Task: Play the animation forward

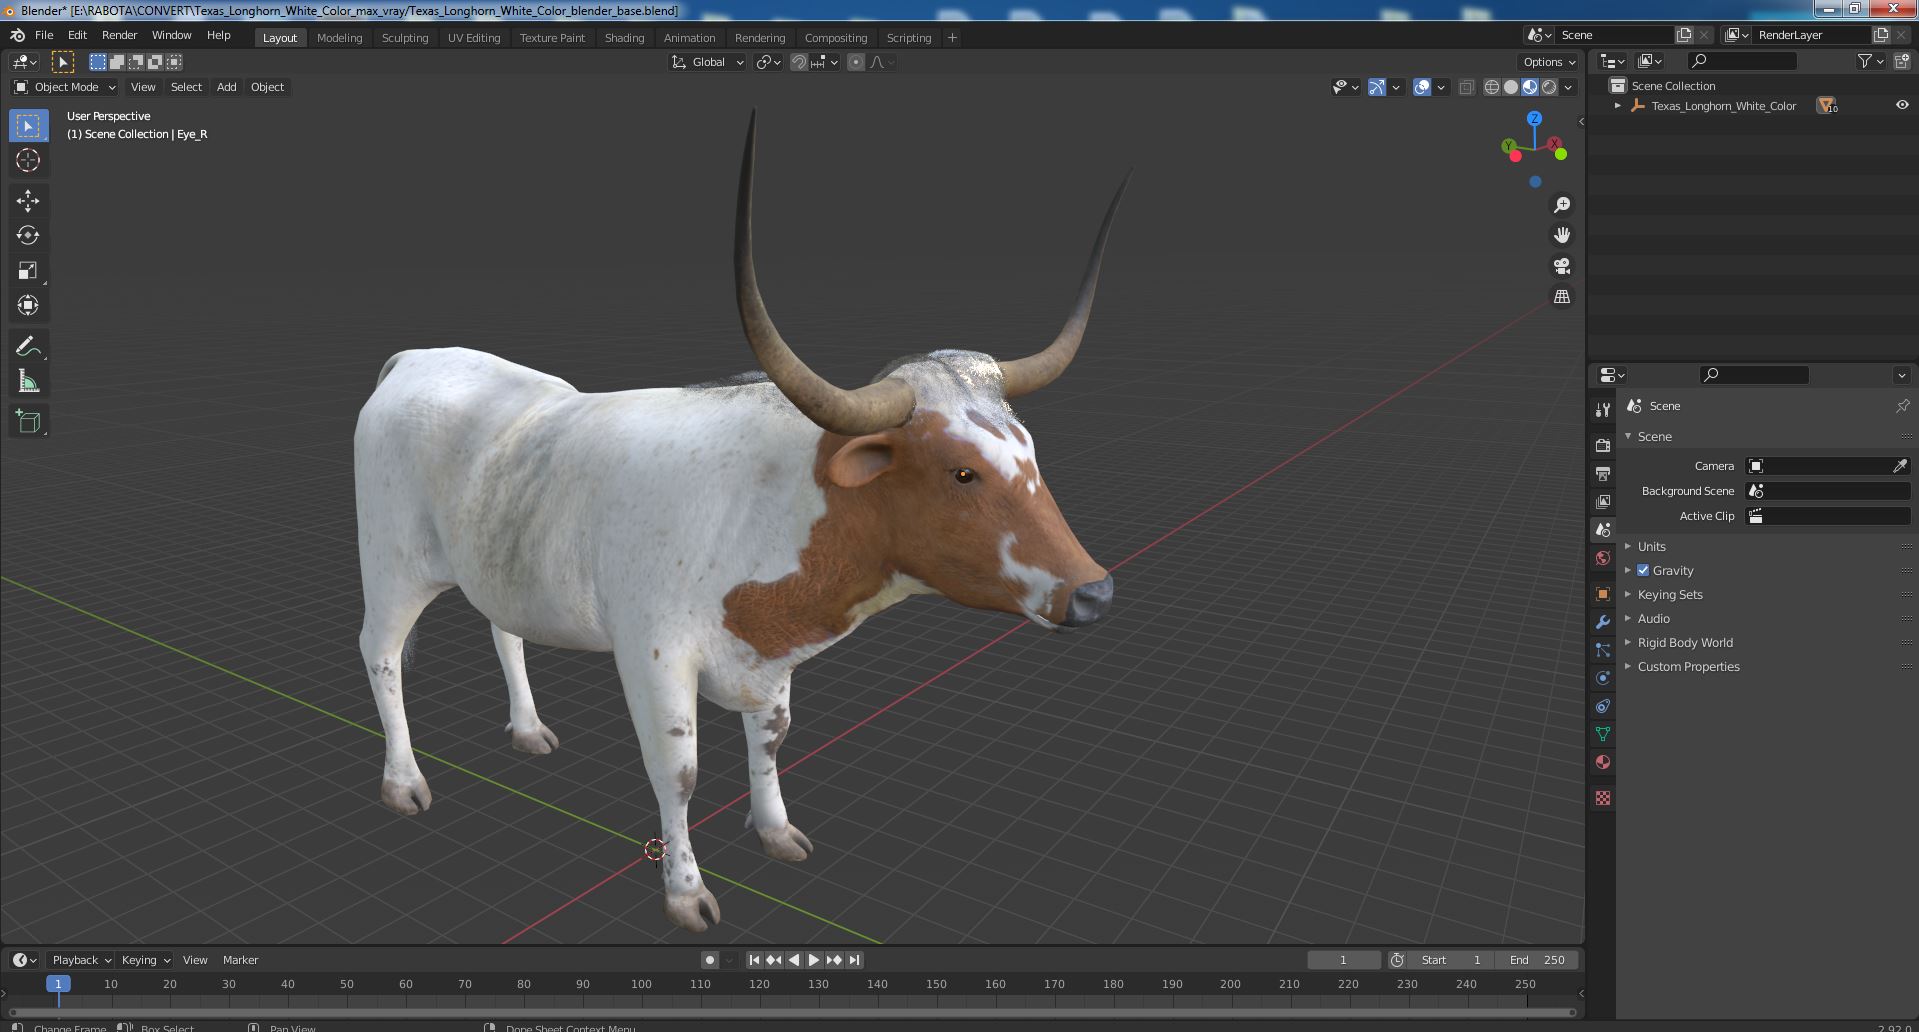Action: [814, 960]
